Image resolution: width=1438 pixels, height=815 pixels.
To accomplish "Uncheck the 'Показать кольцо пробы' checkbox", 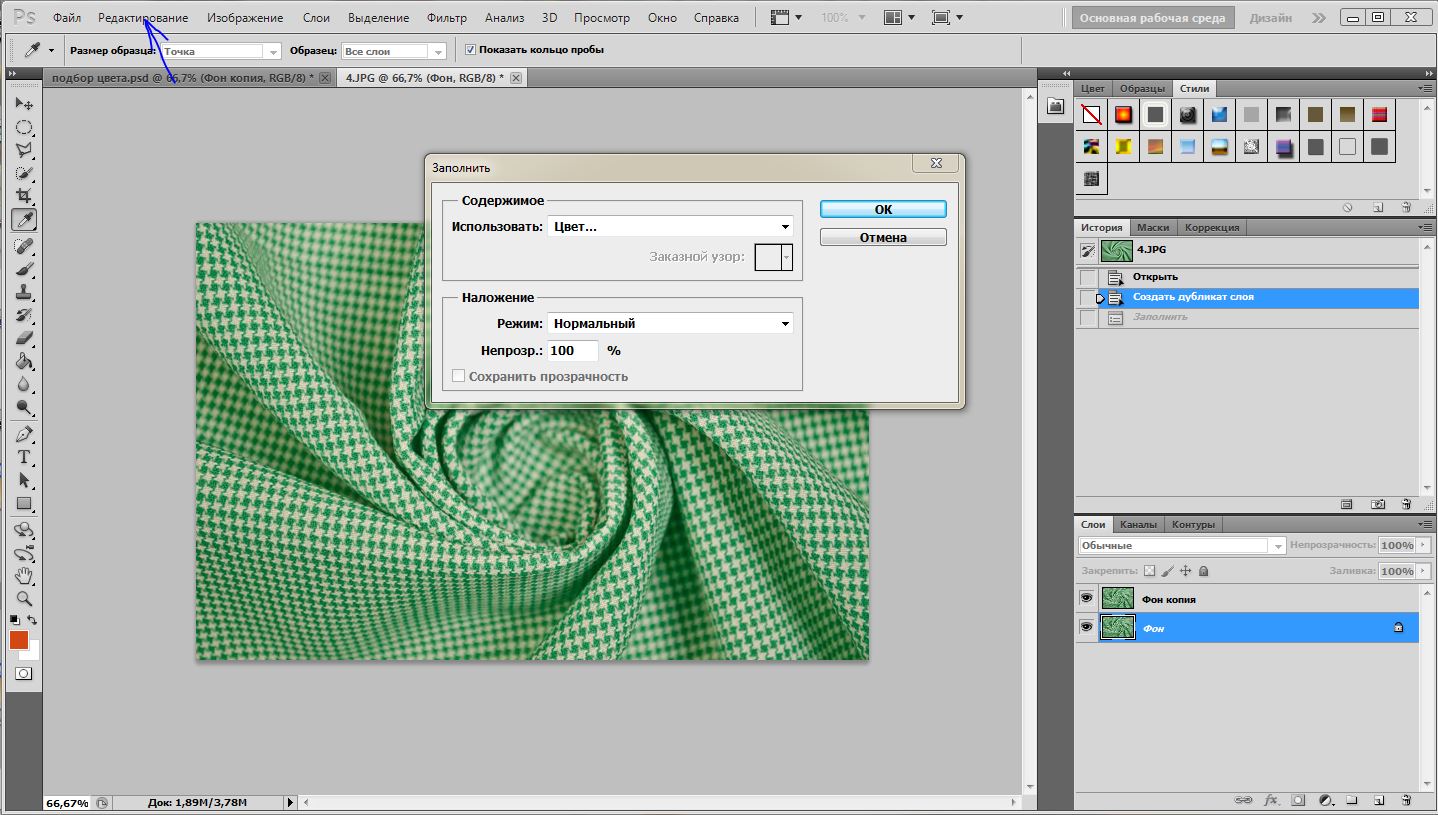I will pos(471,50).
